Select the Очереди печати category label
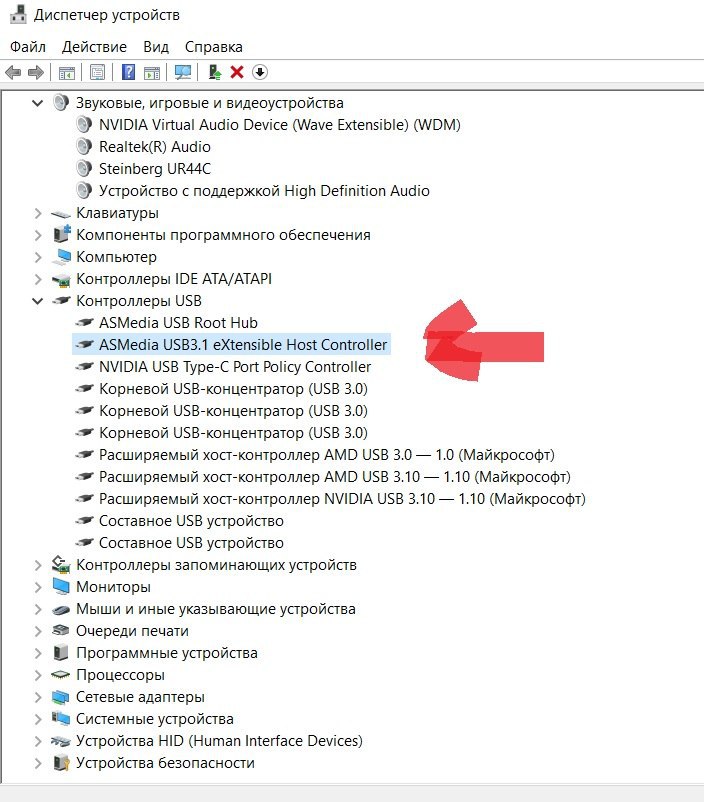 (132, 631)
